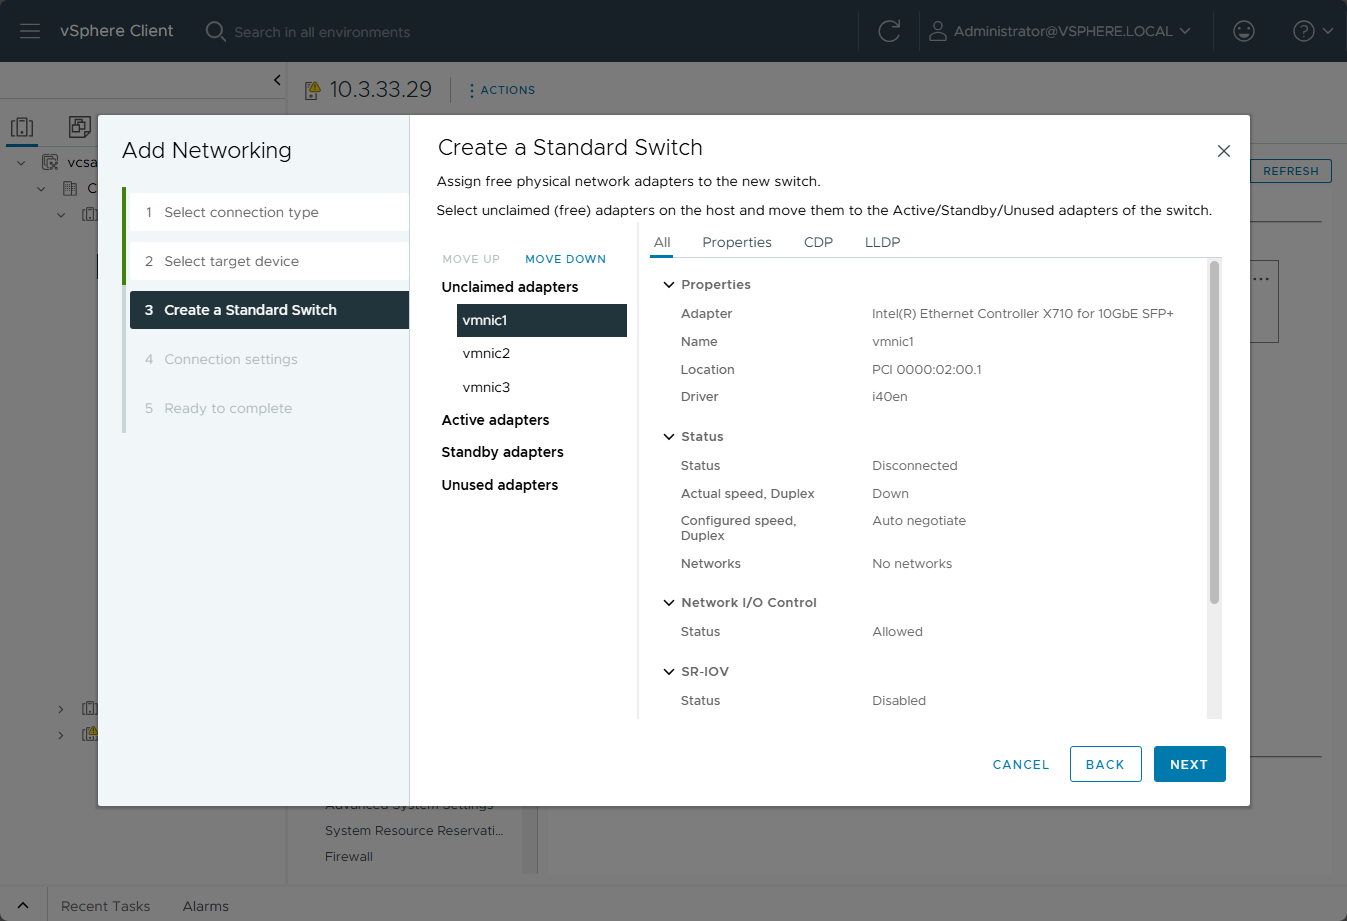
Task: Collapse the left navigation panel
Action: [x=277, y=80]
